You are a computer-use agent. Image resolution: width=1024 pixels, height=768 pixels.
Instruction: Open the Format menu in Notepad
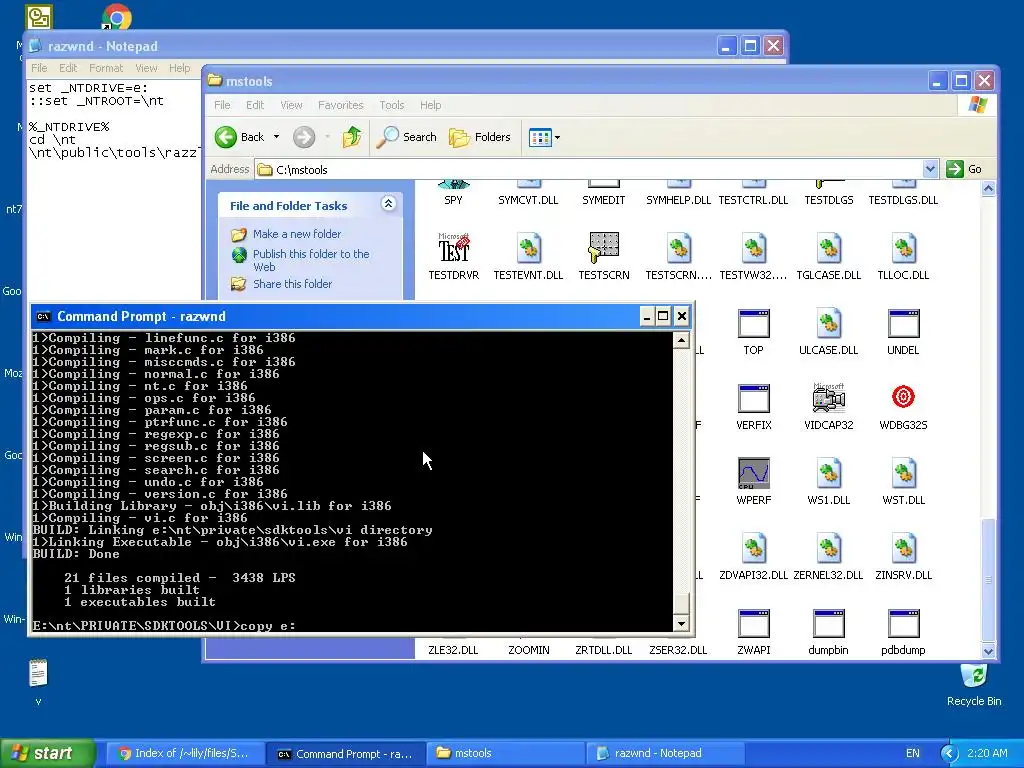[106, 68]
